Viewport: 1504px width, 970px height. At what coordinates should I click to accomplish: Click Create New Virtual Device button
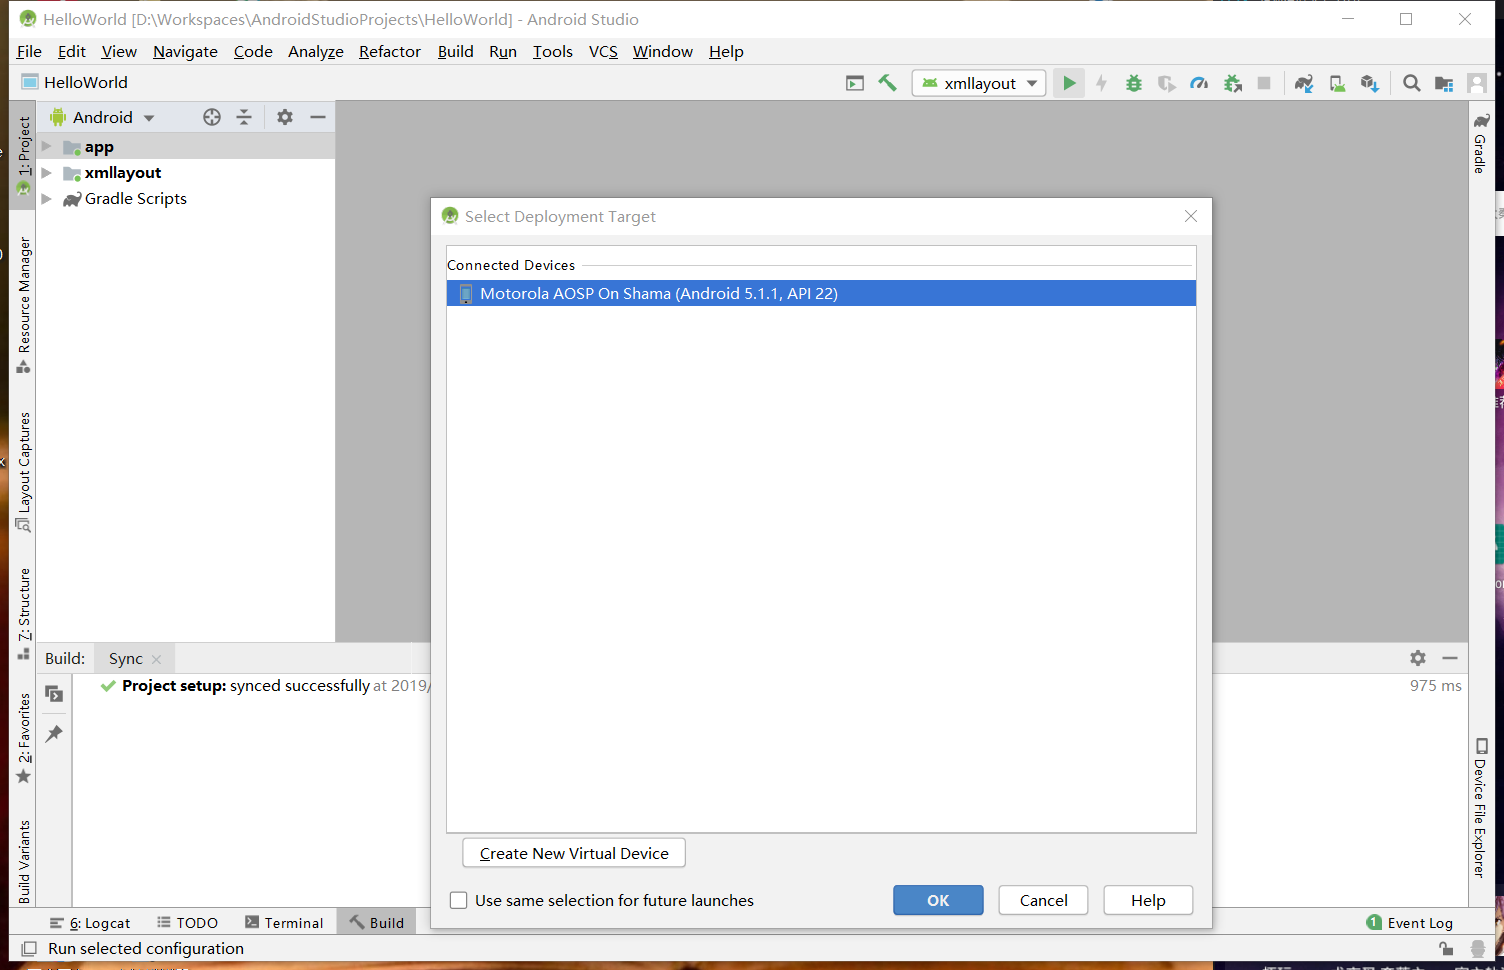(x=574, y=853)
